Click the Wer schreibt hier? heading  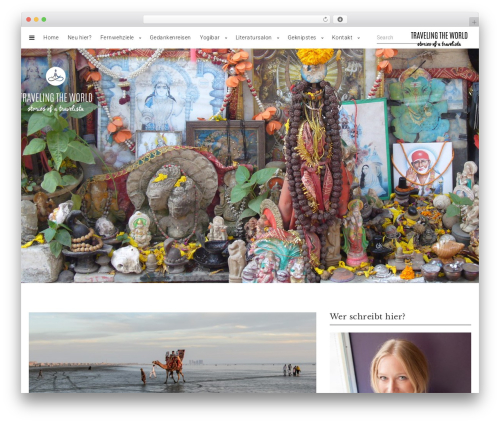[367, 316]
